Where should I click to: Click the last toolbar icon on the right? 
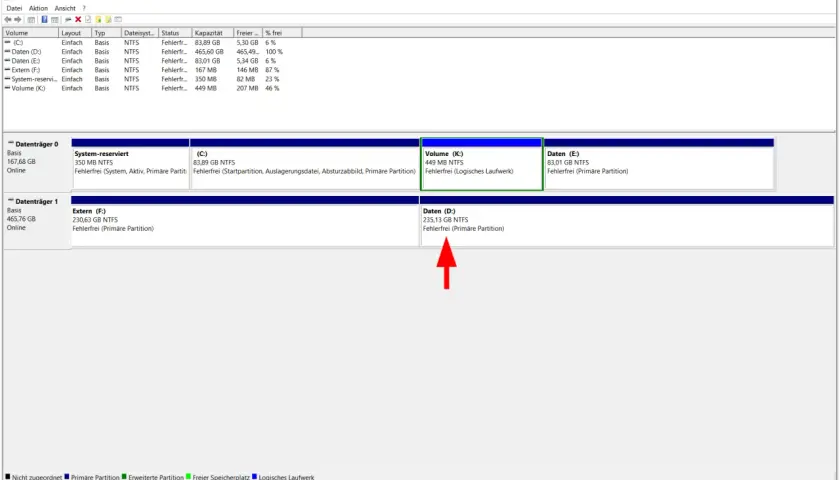(118, 19)
